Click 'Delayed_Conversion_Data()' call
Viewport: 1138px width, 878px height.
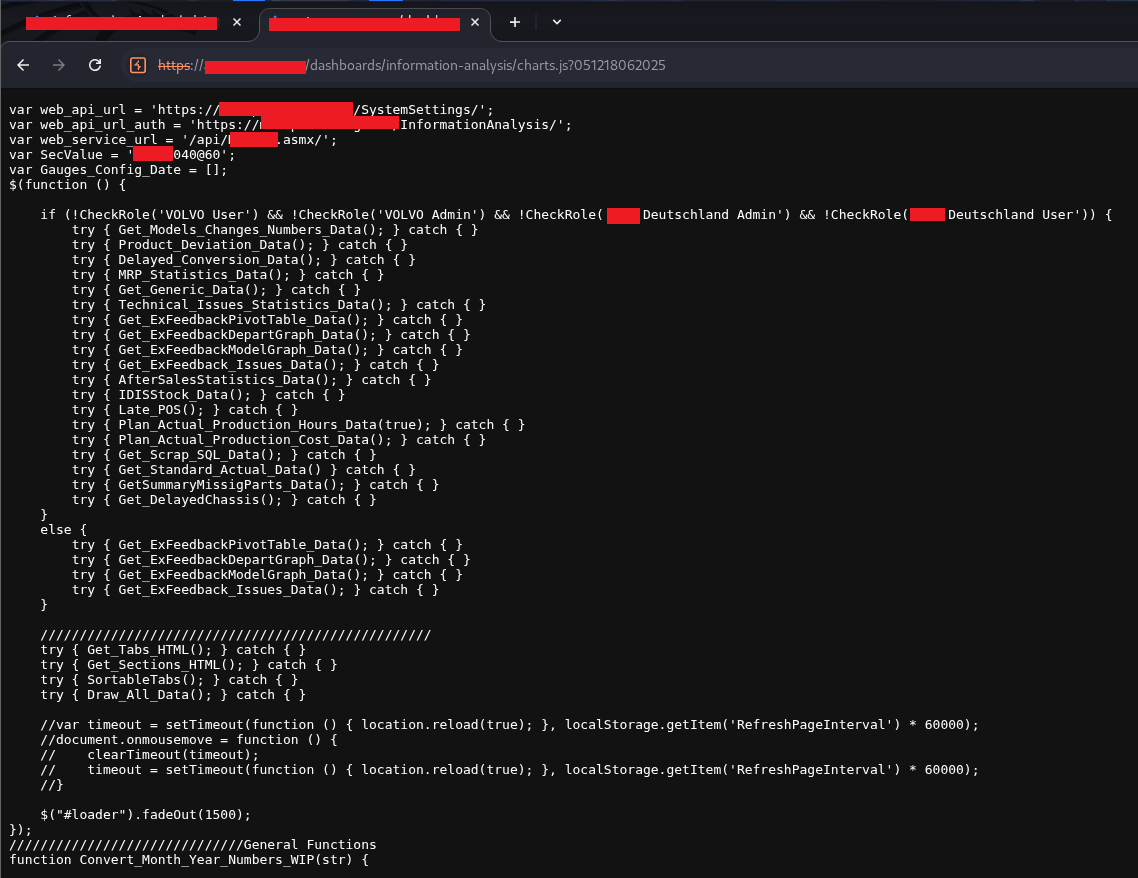click(220, 260)
